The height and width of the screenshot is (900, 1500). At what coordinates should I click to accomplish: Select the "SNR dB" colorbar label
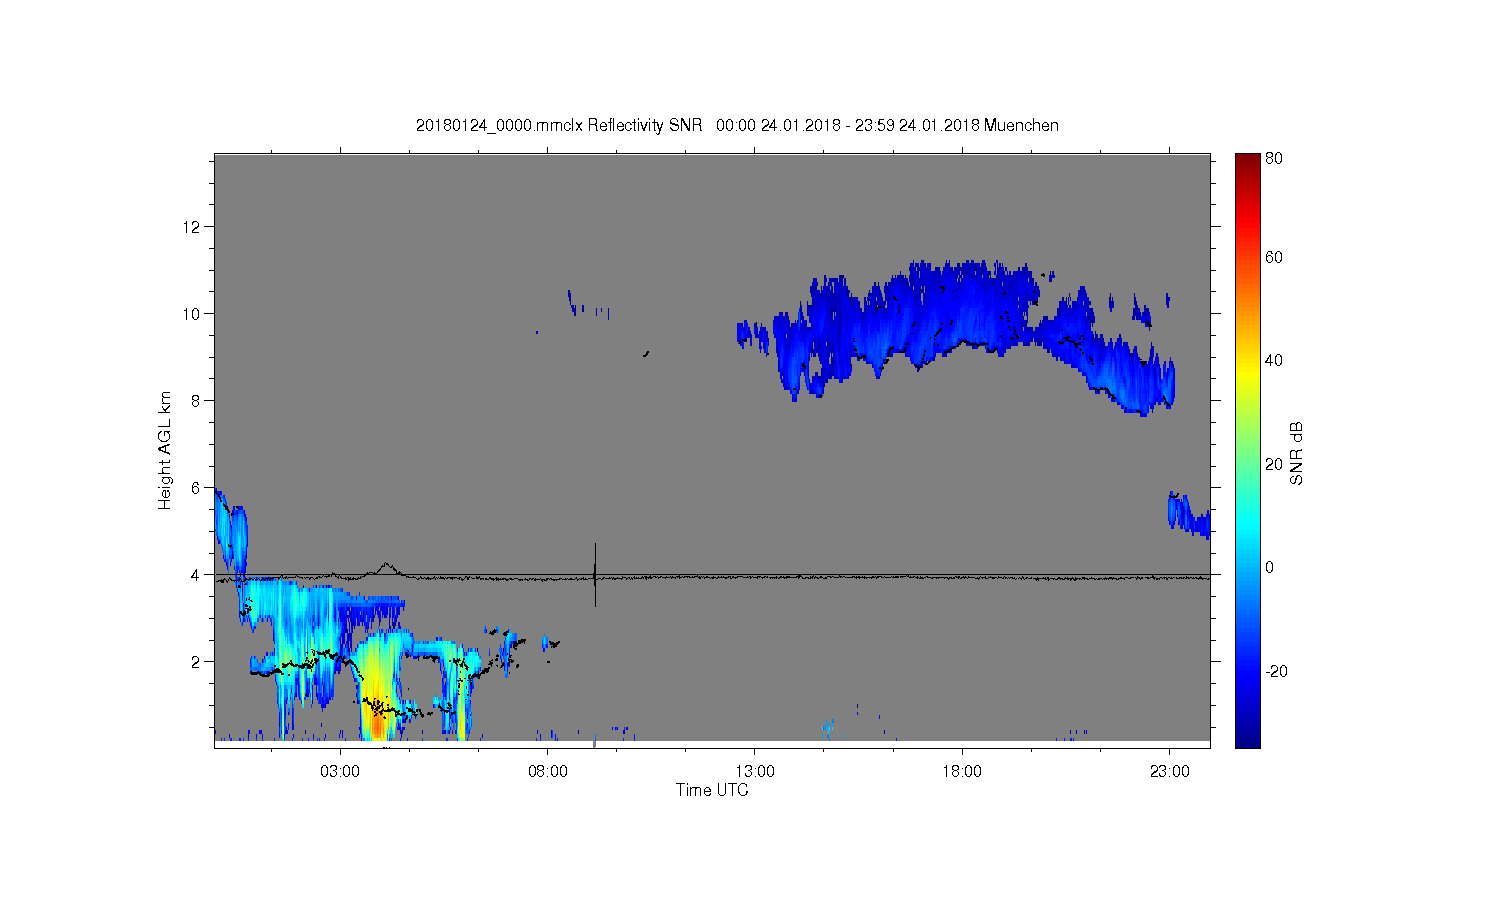1296,453
